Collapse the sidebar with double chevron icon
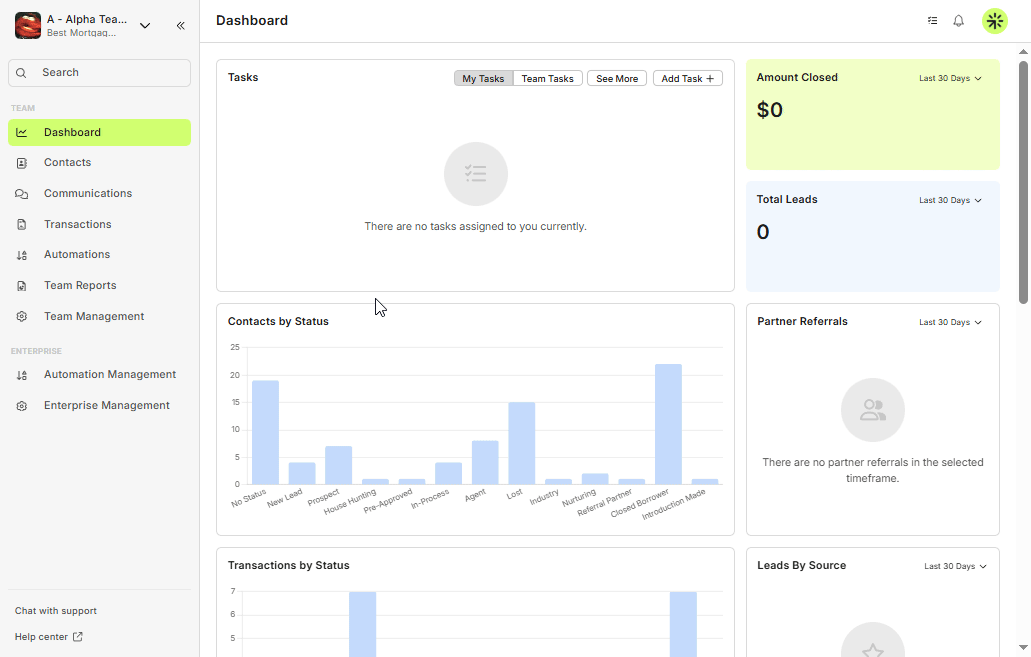Image resolution: width=1031 pixels, height=657 pixels. click(x=180, y=26)
